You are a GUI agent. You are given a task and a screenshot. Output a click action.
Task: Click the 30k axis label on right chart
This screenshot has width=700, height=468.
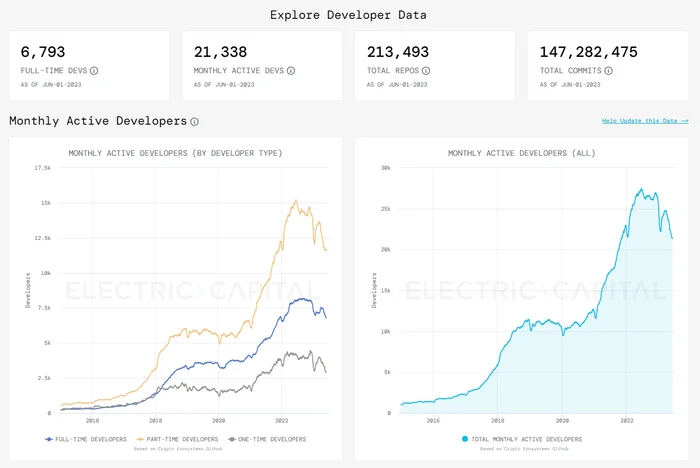(386, 168)
